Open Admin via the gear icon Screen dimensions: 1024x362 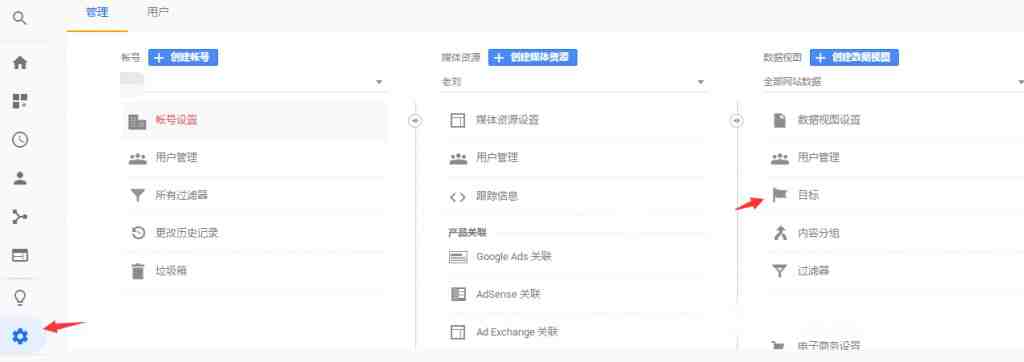click(x=20, y=337)
